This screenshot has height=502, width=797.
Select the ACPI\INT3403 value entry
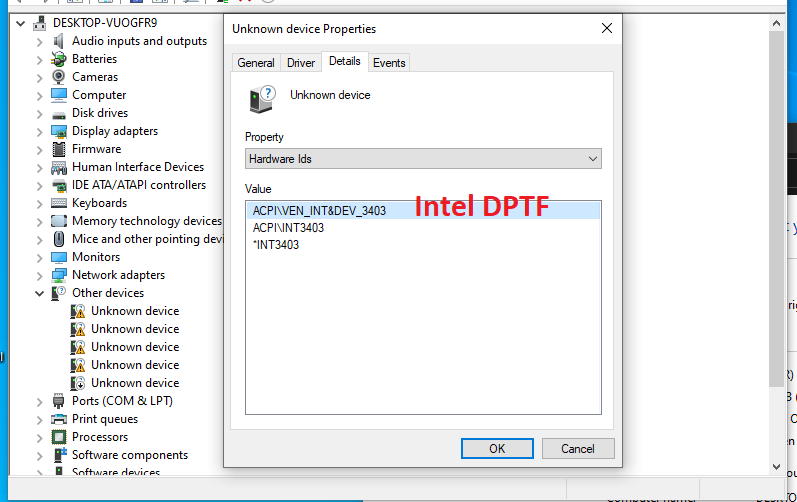pyautogui.click(x=288, y=228)
